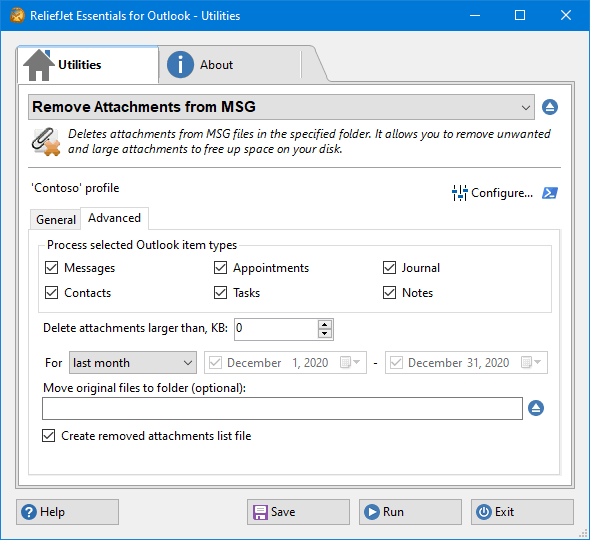This screenshot has width=590, height=540.
Task: Switch to the General tab
Action: pos(56,219)
